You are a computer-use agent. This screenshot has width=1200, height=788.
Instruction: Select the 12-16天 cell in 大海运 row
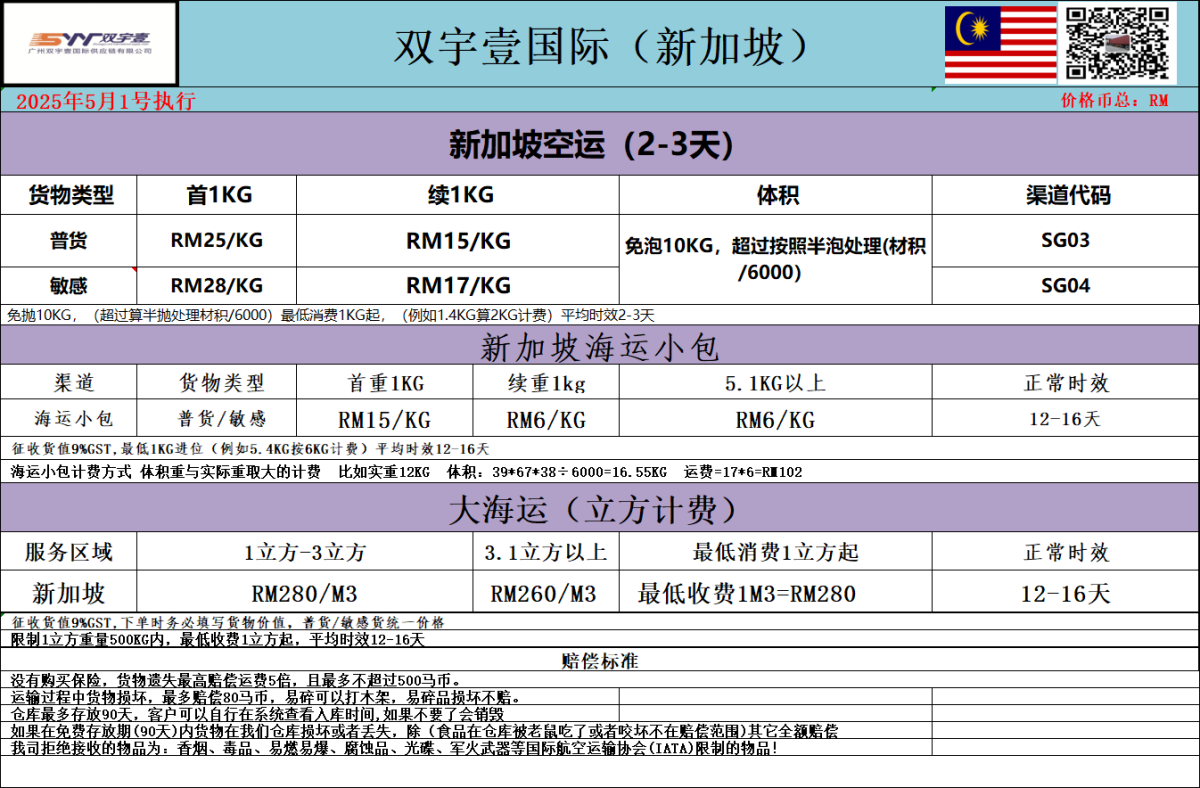[x=1066, y=593]
